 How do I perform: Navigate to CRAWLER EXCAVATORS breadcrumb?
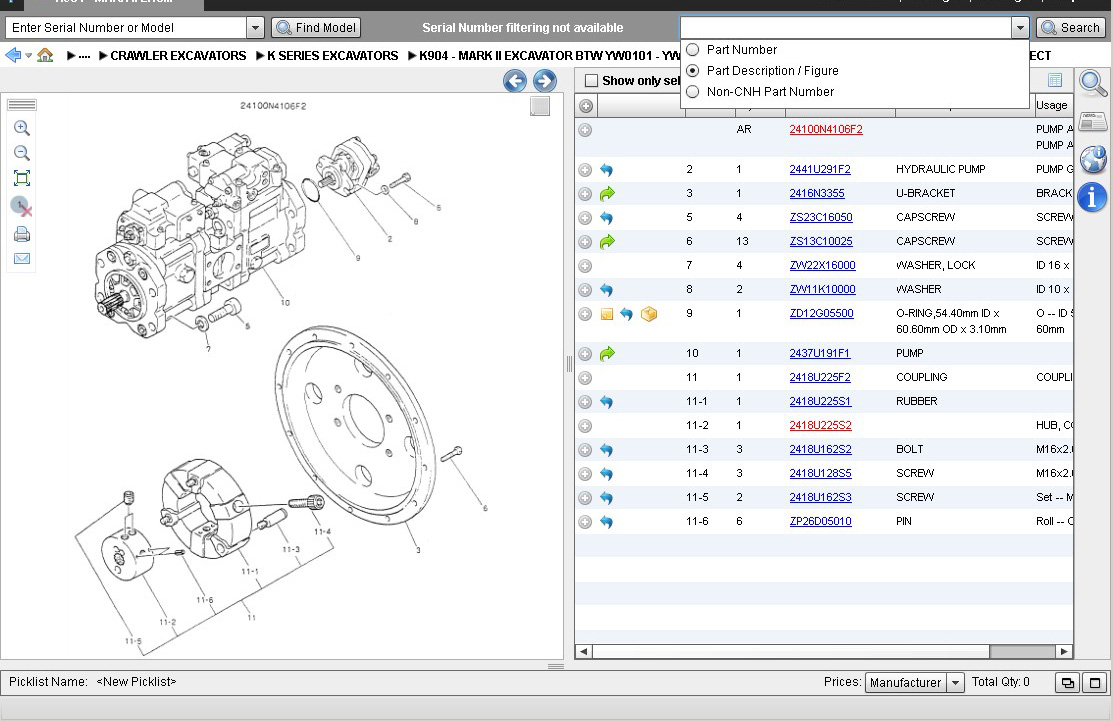[x=178, y=56]
